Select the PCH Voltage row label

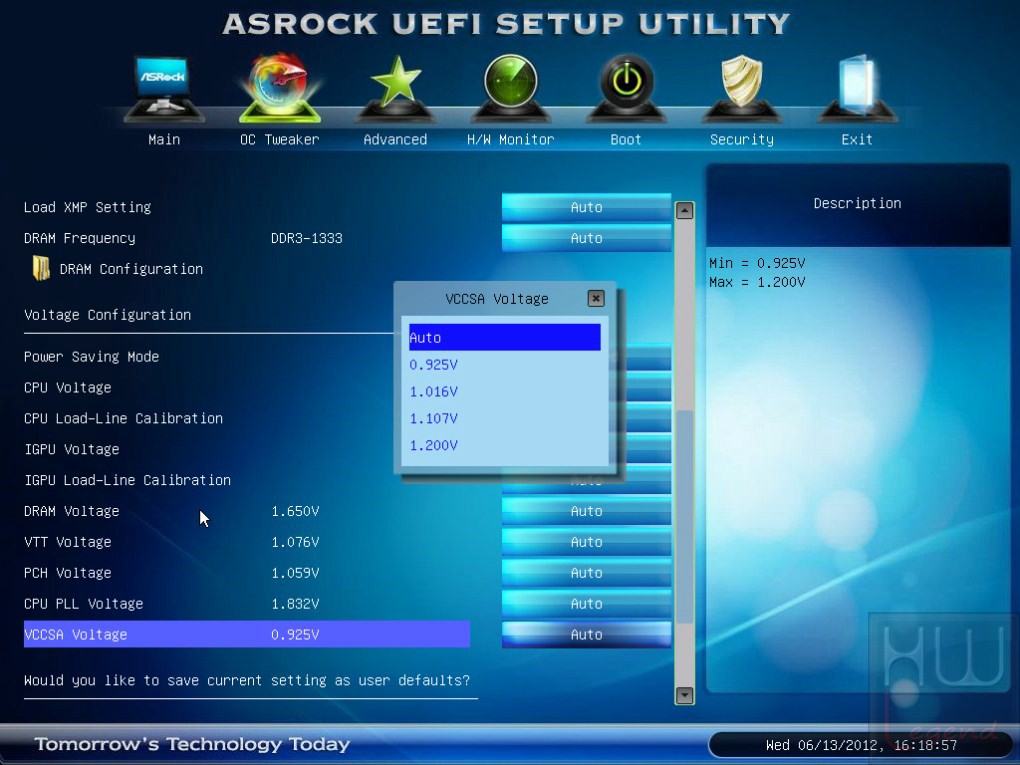pyautogui.click(x=67, y=573)
